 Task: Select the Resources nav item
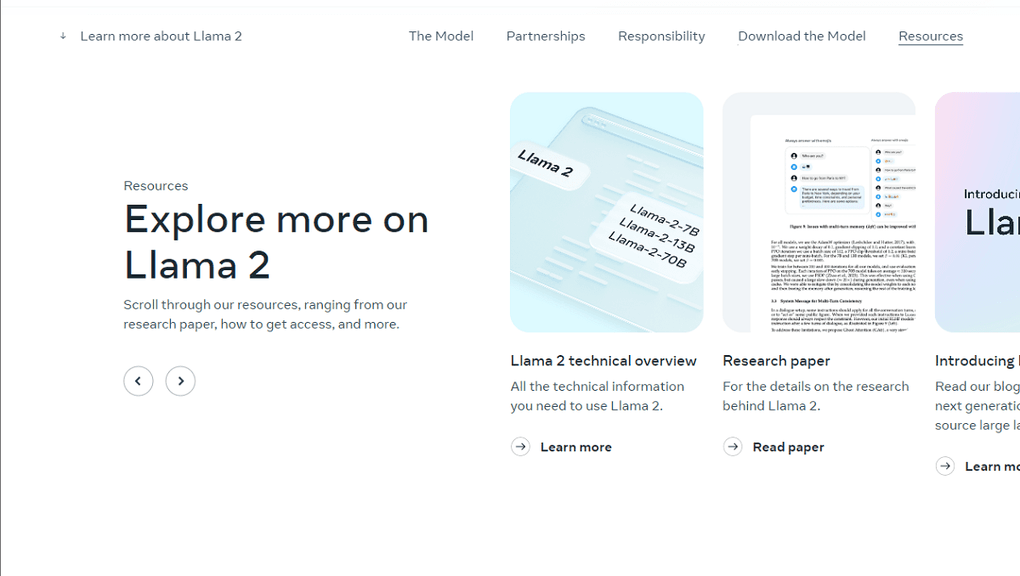click(x=931, y=36)
